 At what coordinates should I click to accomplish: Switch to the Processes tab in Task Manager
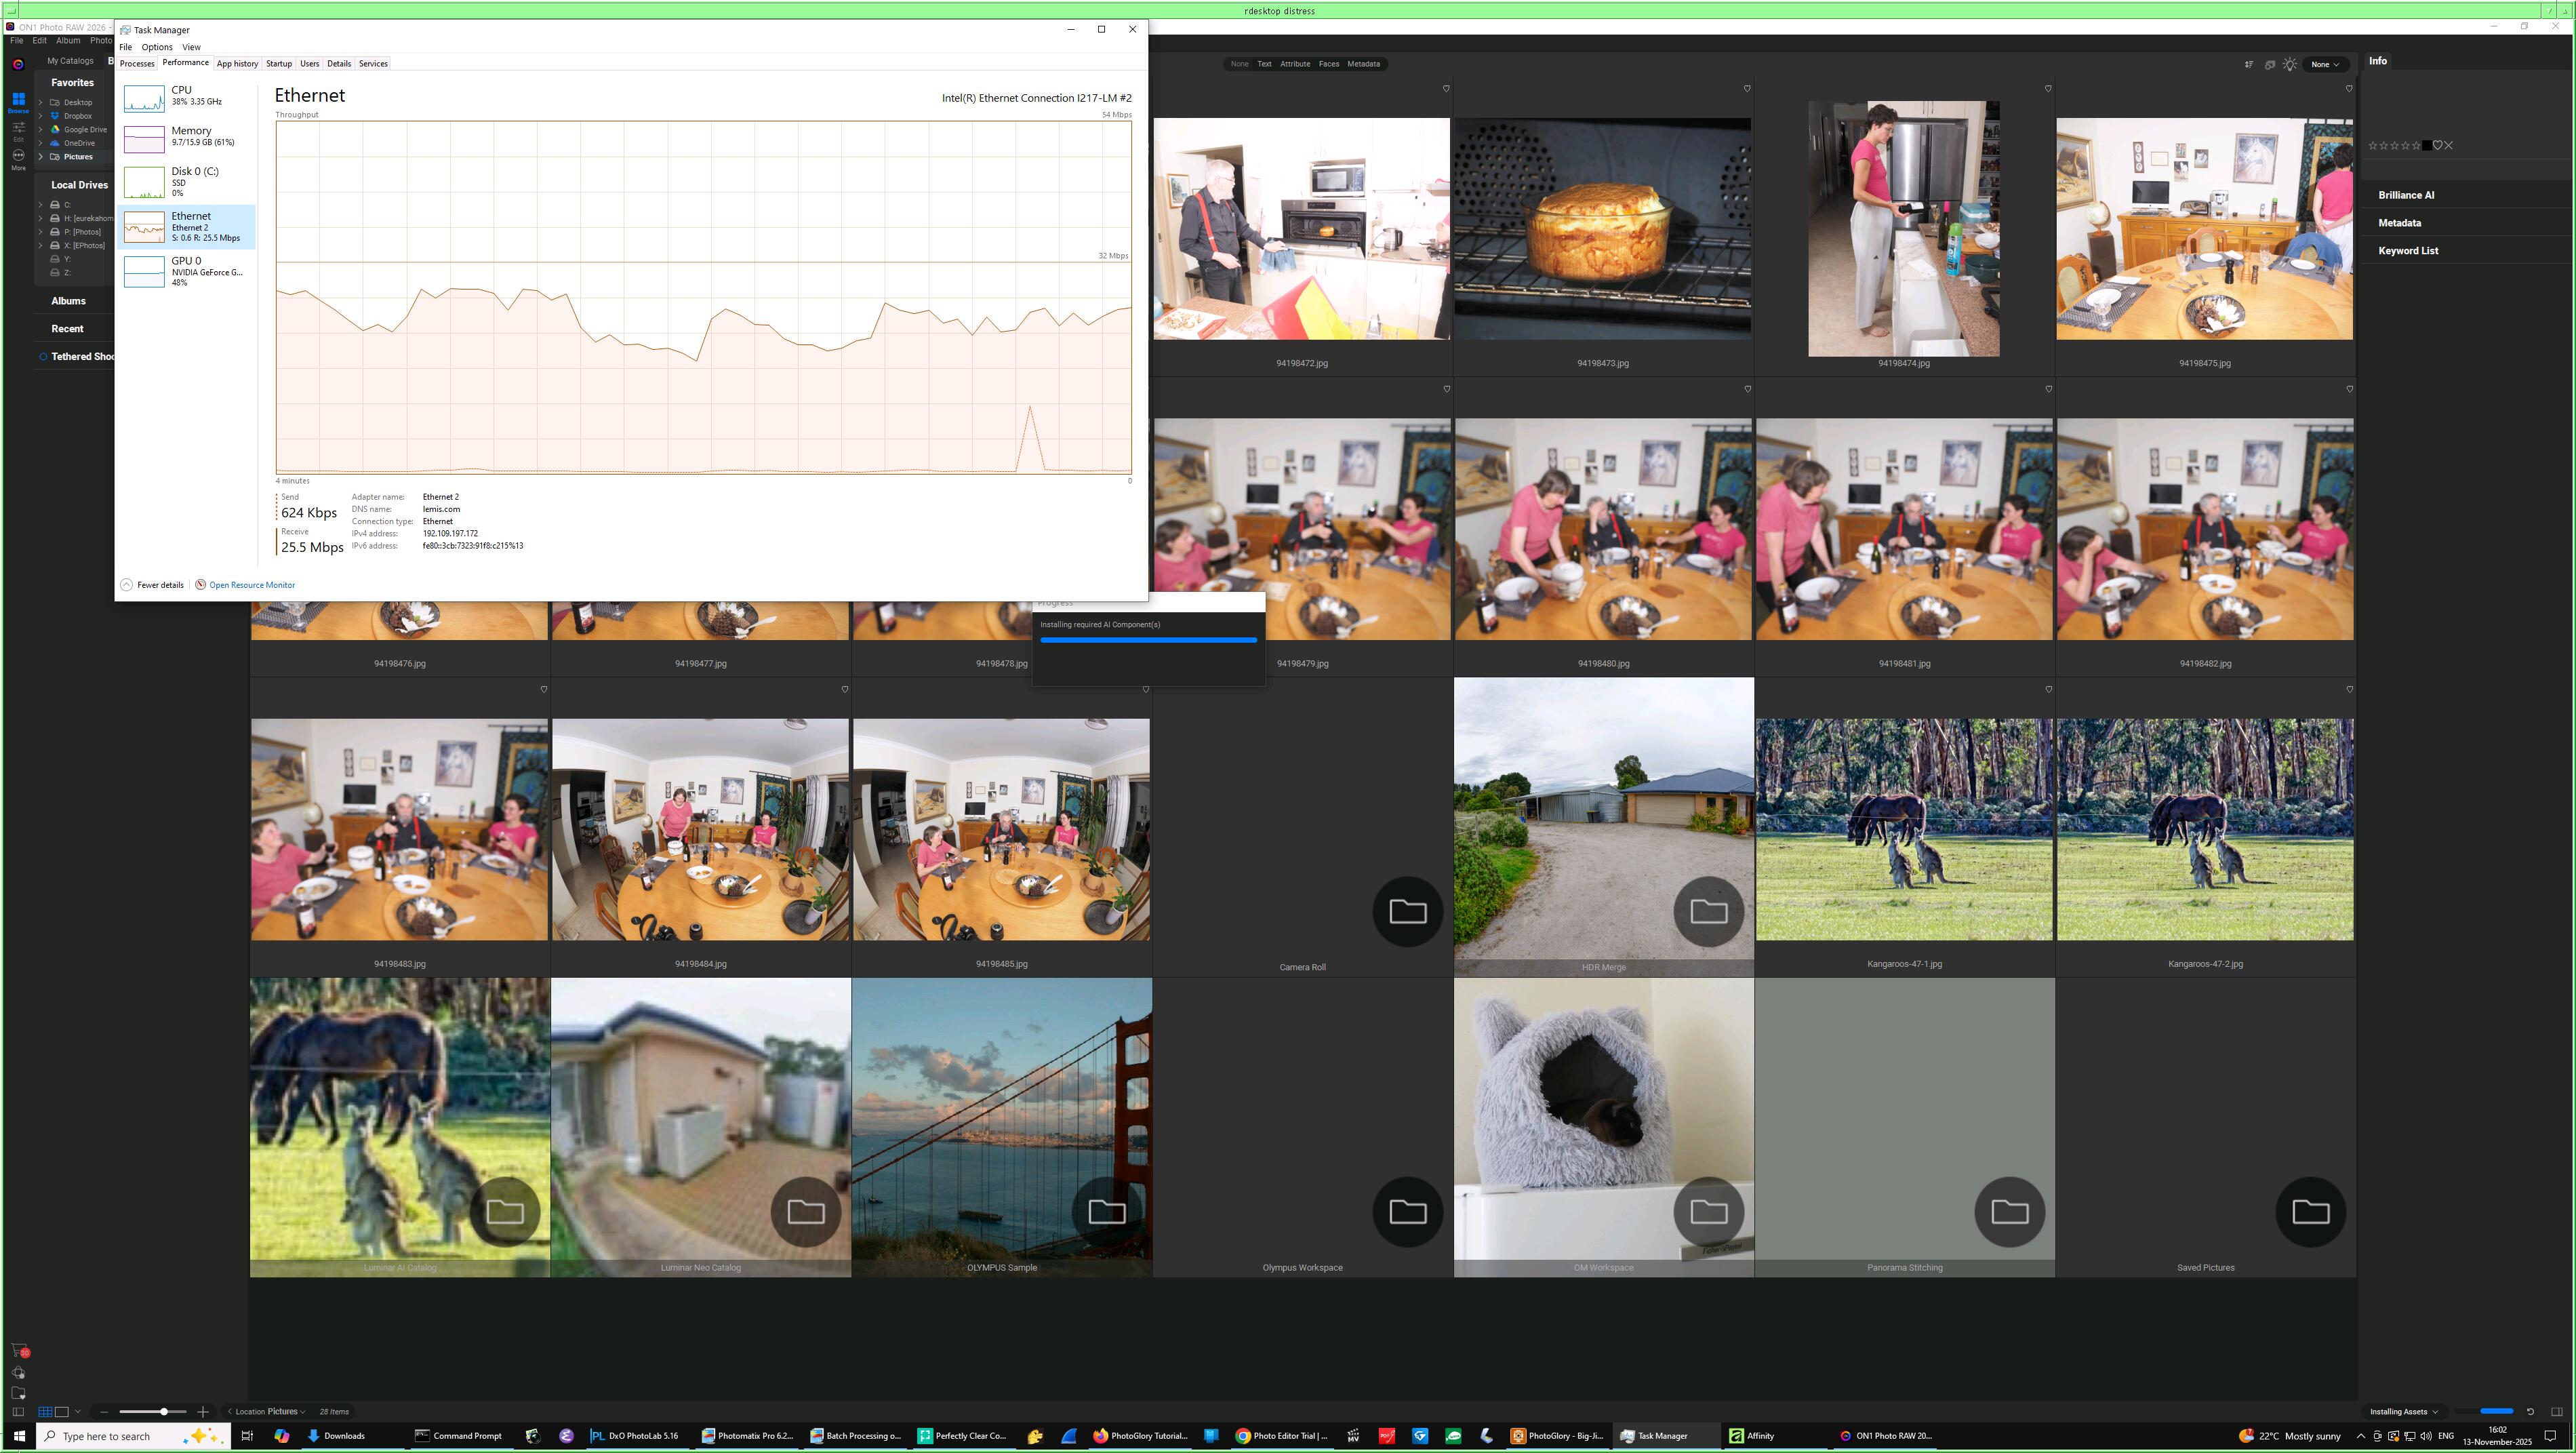(137, 64)
